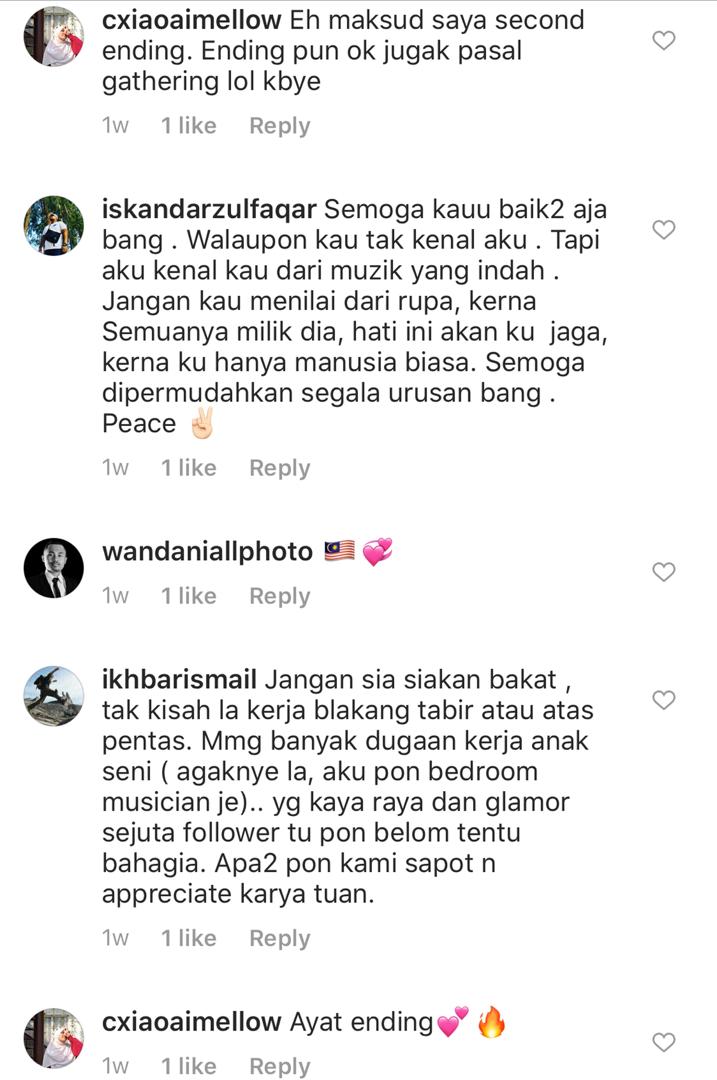The height and width of the screenshot is (1080, 717).
Task: Reply to wandaniallphoto's flag comment
Action: (x=280, y=596)
